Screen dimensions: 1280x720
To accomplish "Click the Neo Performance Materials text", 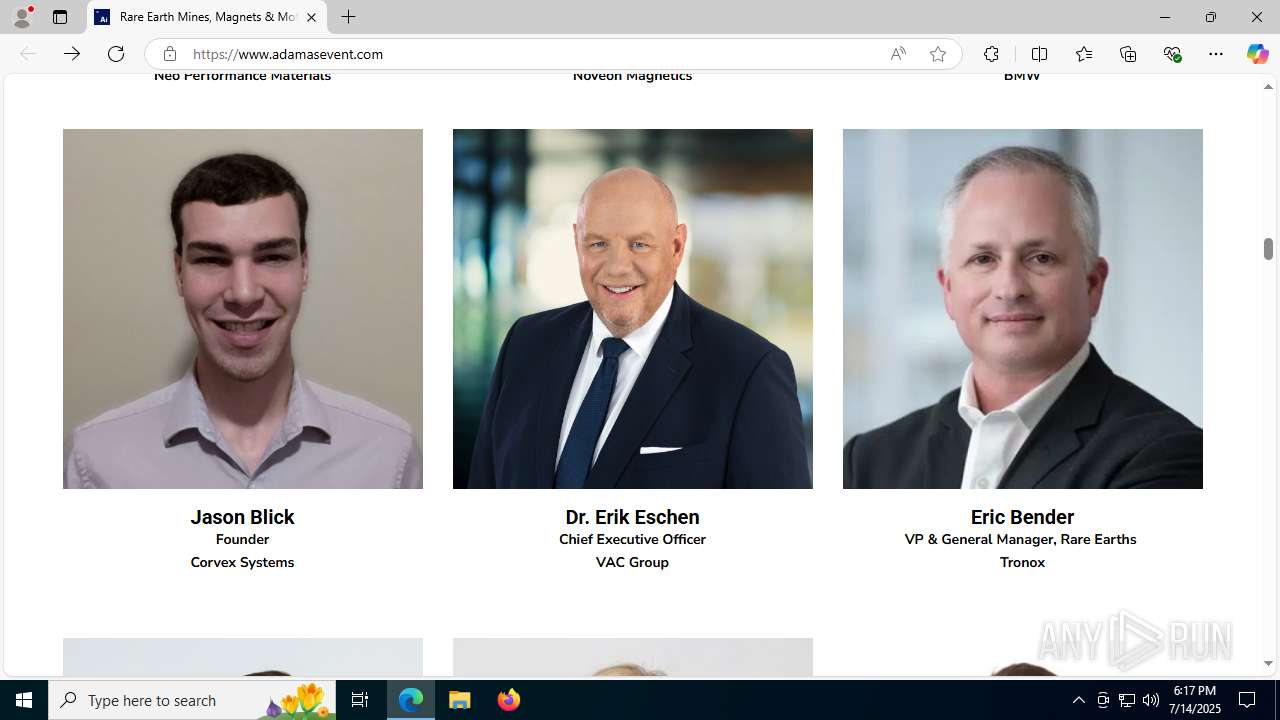I will coord(242,76).
